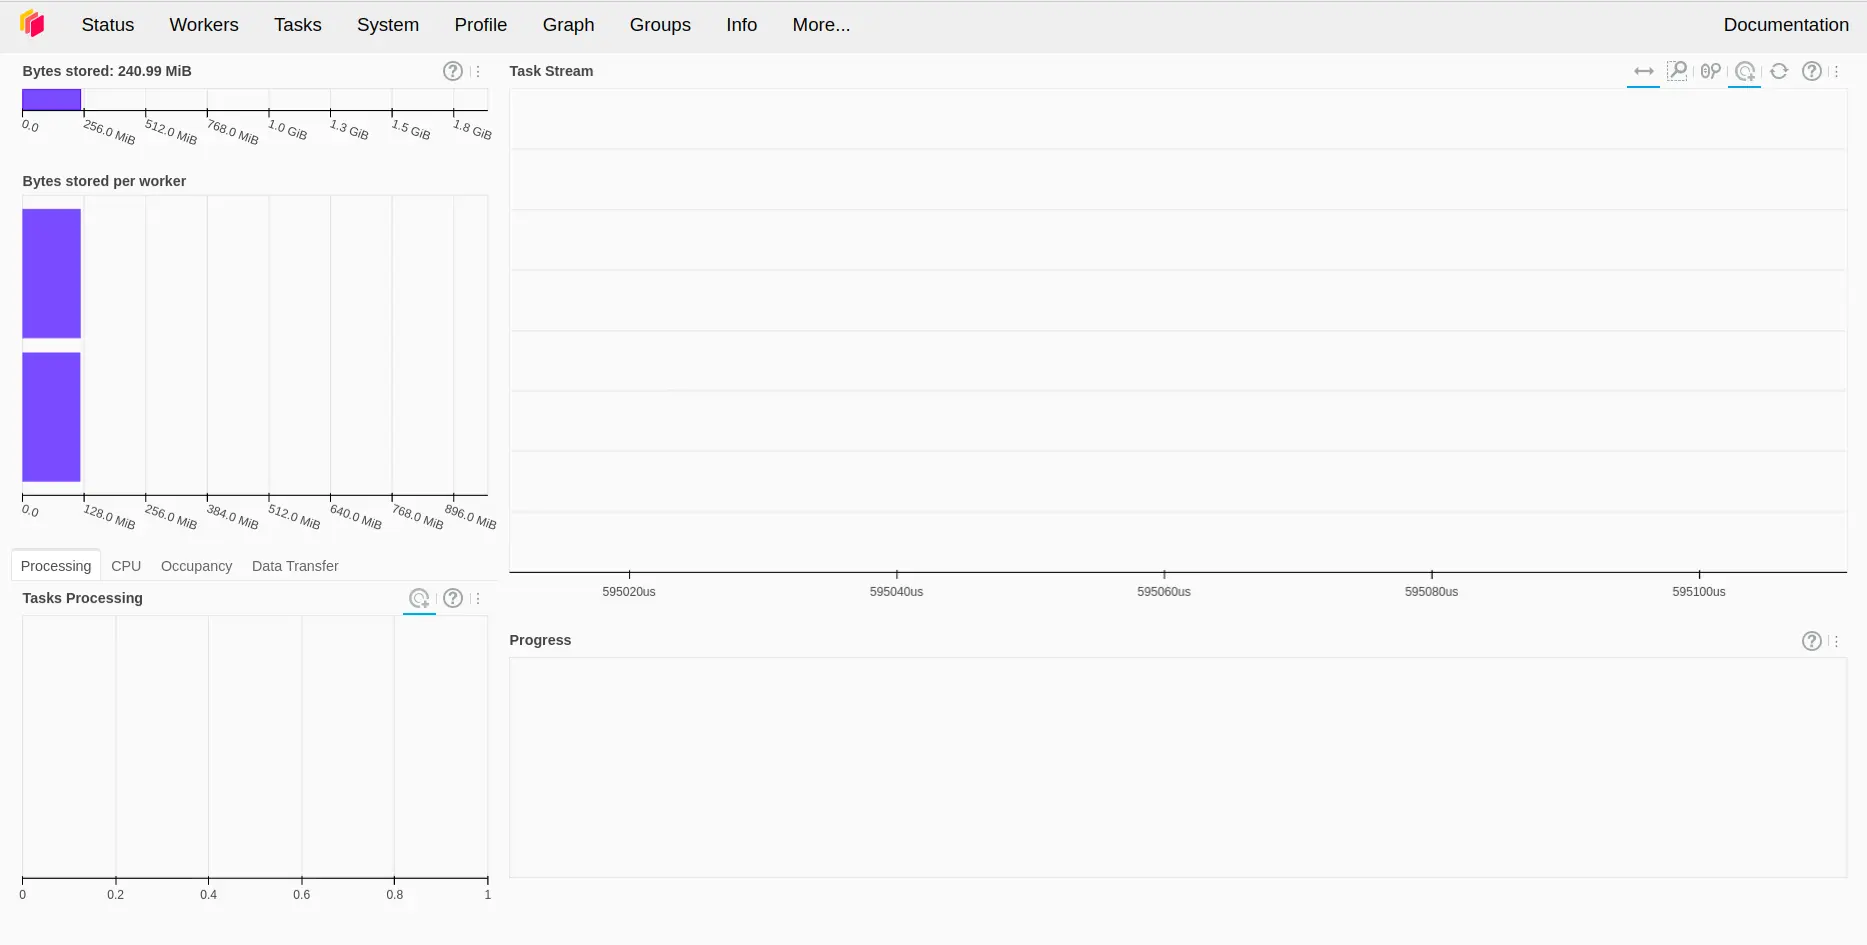The image size is (1867, 945).
Task: Click the 595020us axis label
Action: click(x=629, y=592)
